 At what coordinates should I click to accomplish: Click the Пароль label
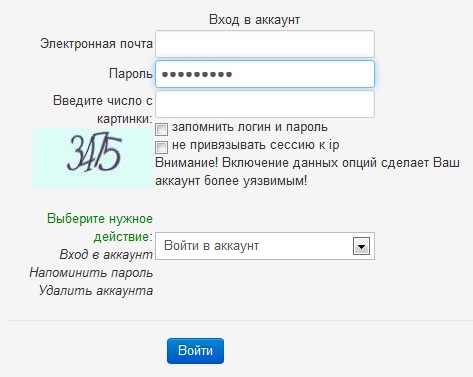coord(131,73)
